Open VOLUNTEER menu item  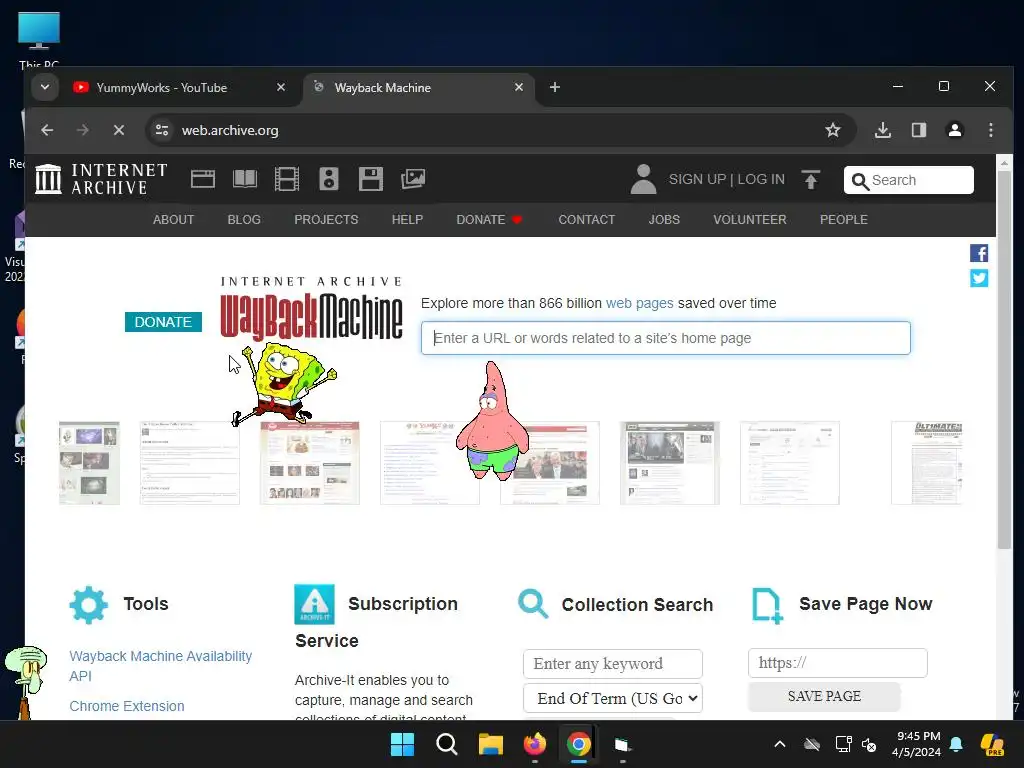point(750,219)
